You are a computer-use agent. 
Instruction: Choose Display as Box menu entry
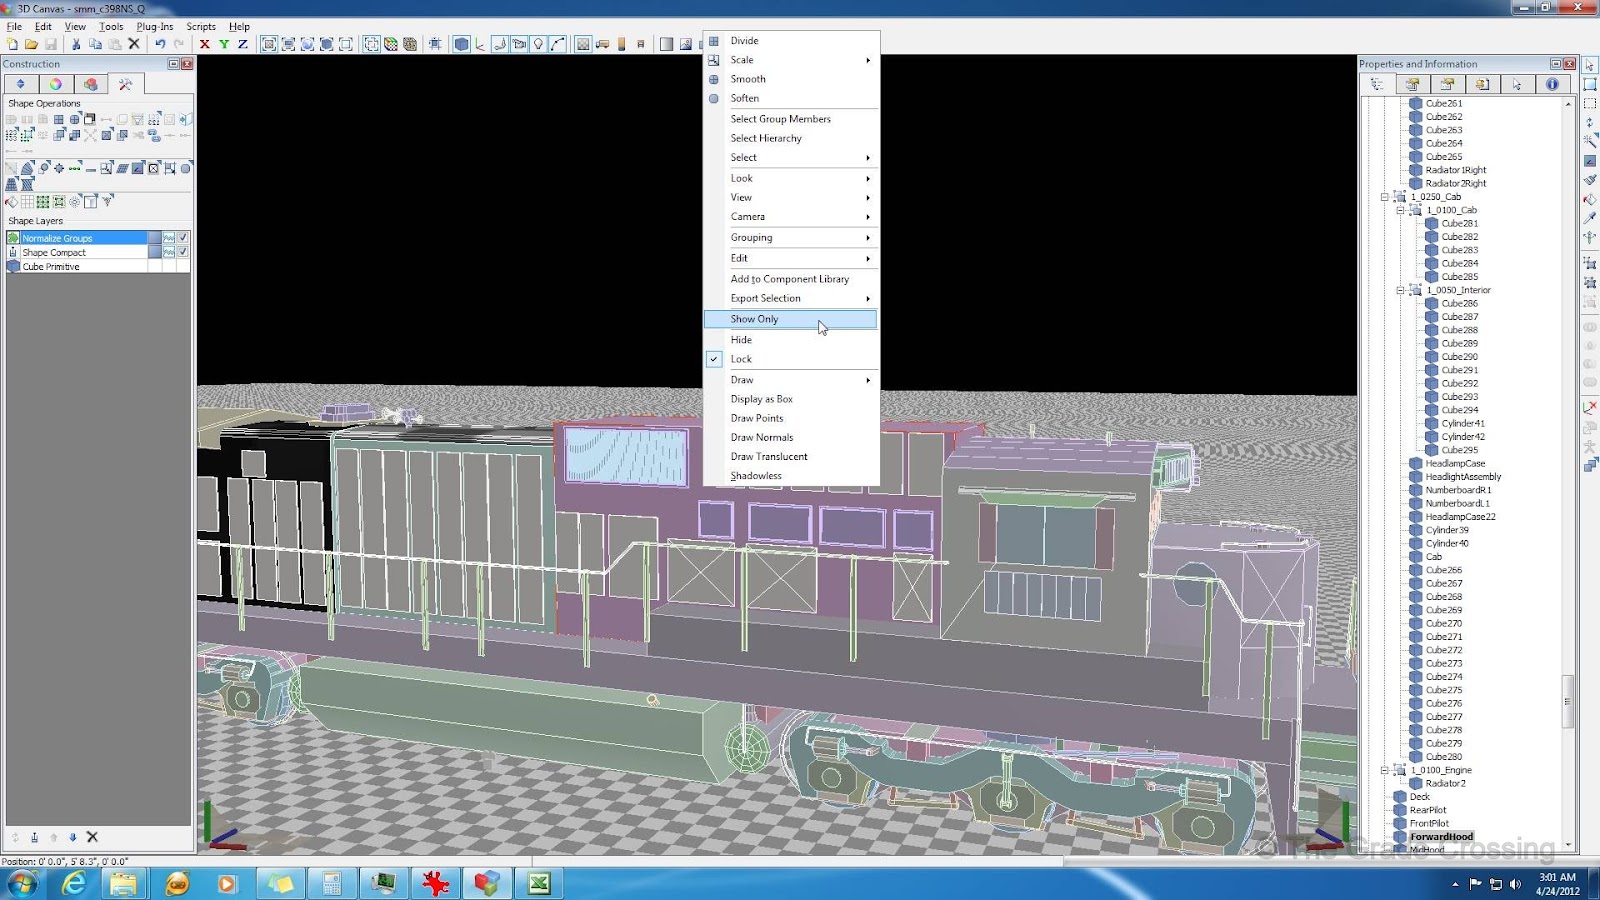[x=791, y=399]
